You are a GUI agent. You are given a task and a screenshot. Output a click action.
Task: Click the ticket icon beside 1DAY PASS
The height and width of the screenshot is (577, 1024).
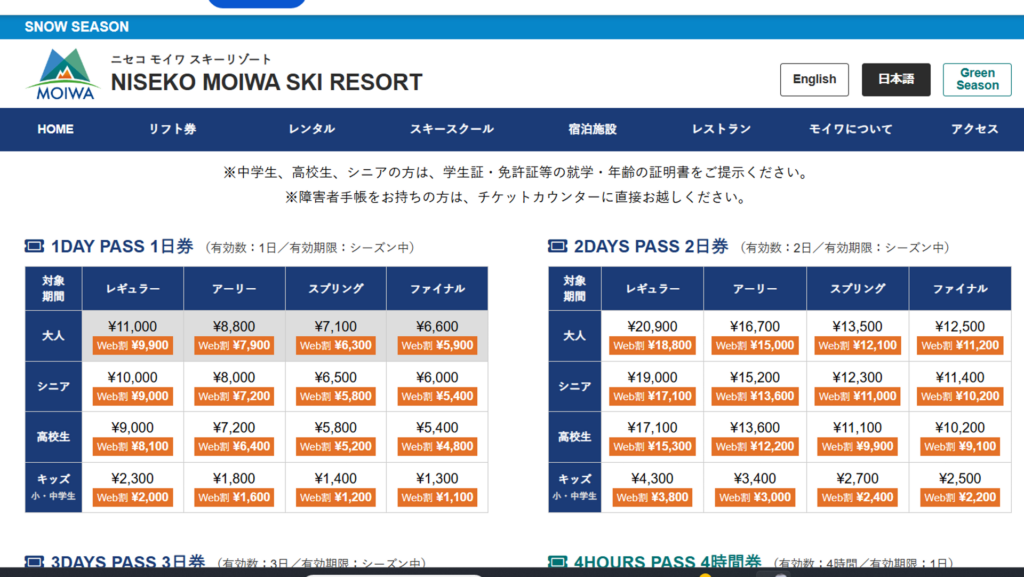click(x=34, y=246)
